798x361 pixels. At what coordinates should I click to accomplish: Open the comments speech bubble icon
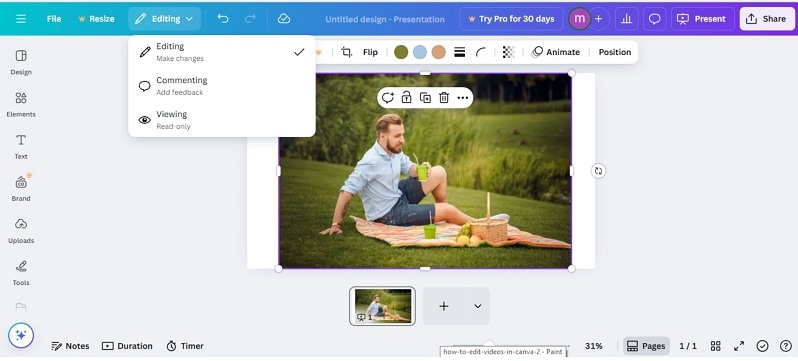pos(654,19)
